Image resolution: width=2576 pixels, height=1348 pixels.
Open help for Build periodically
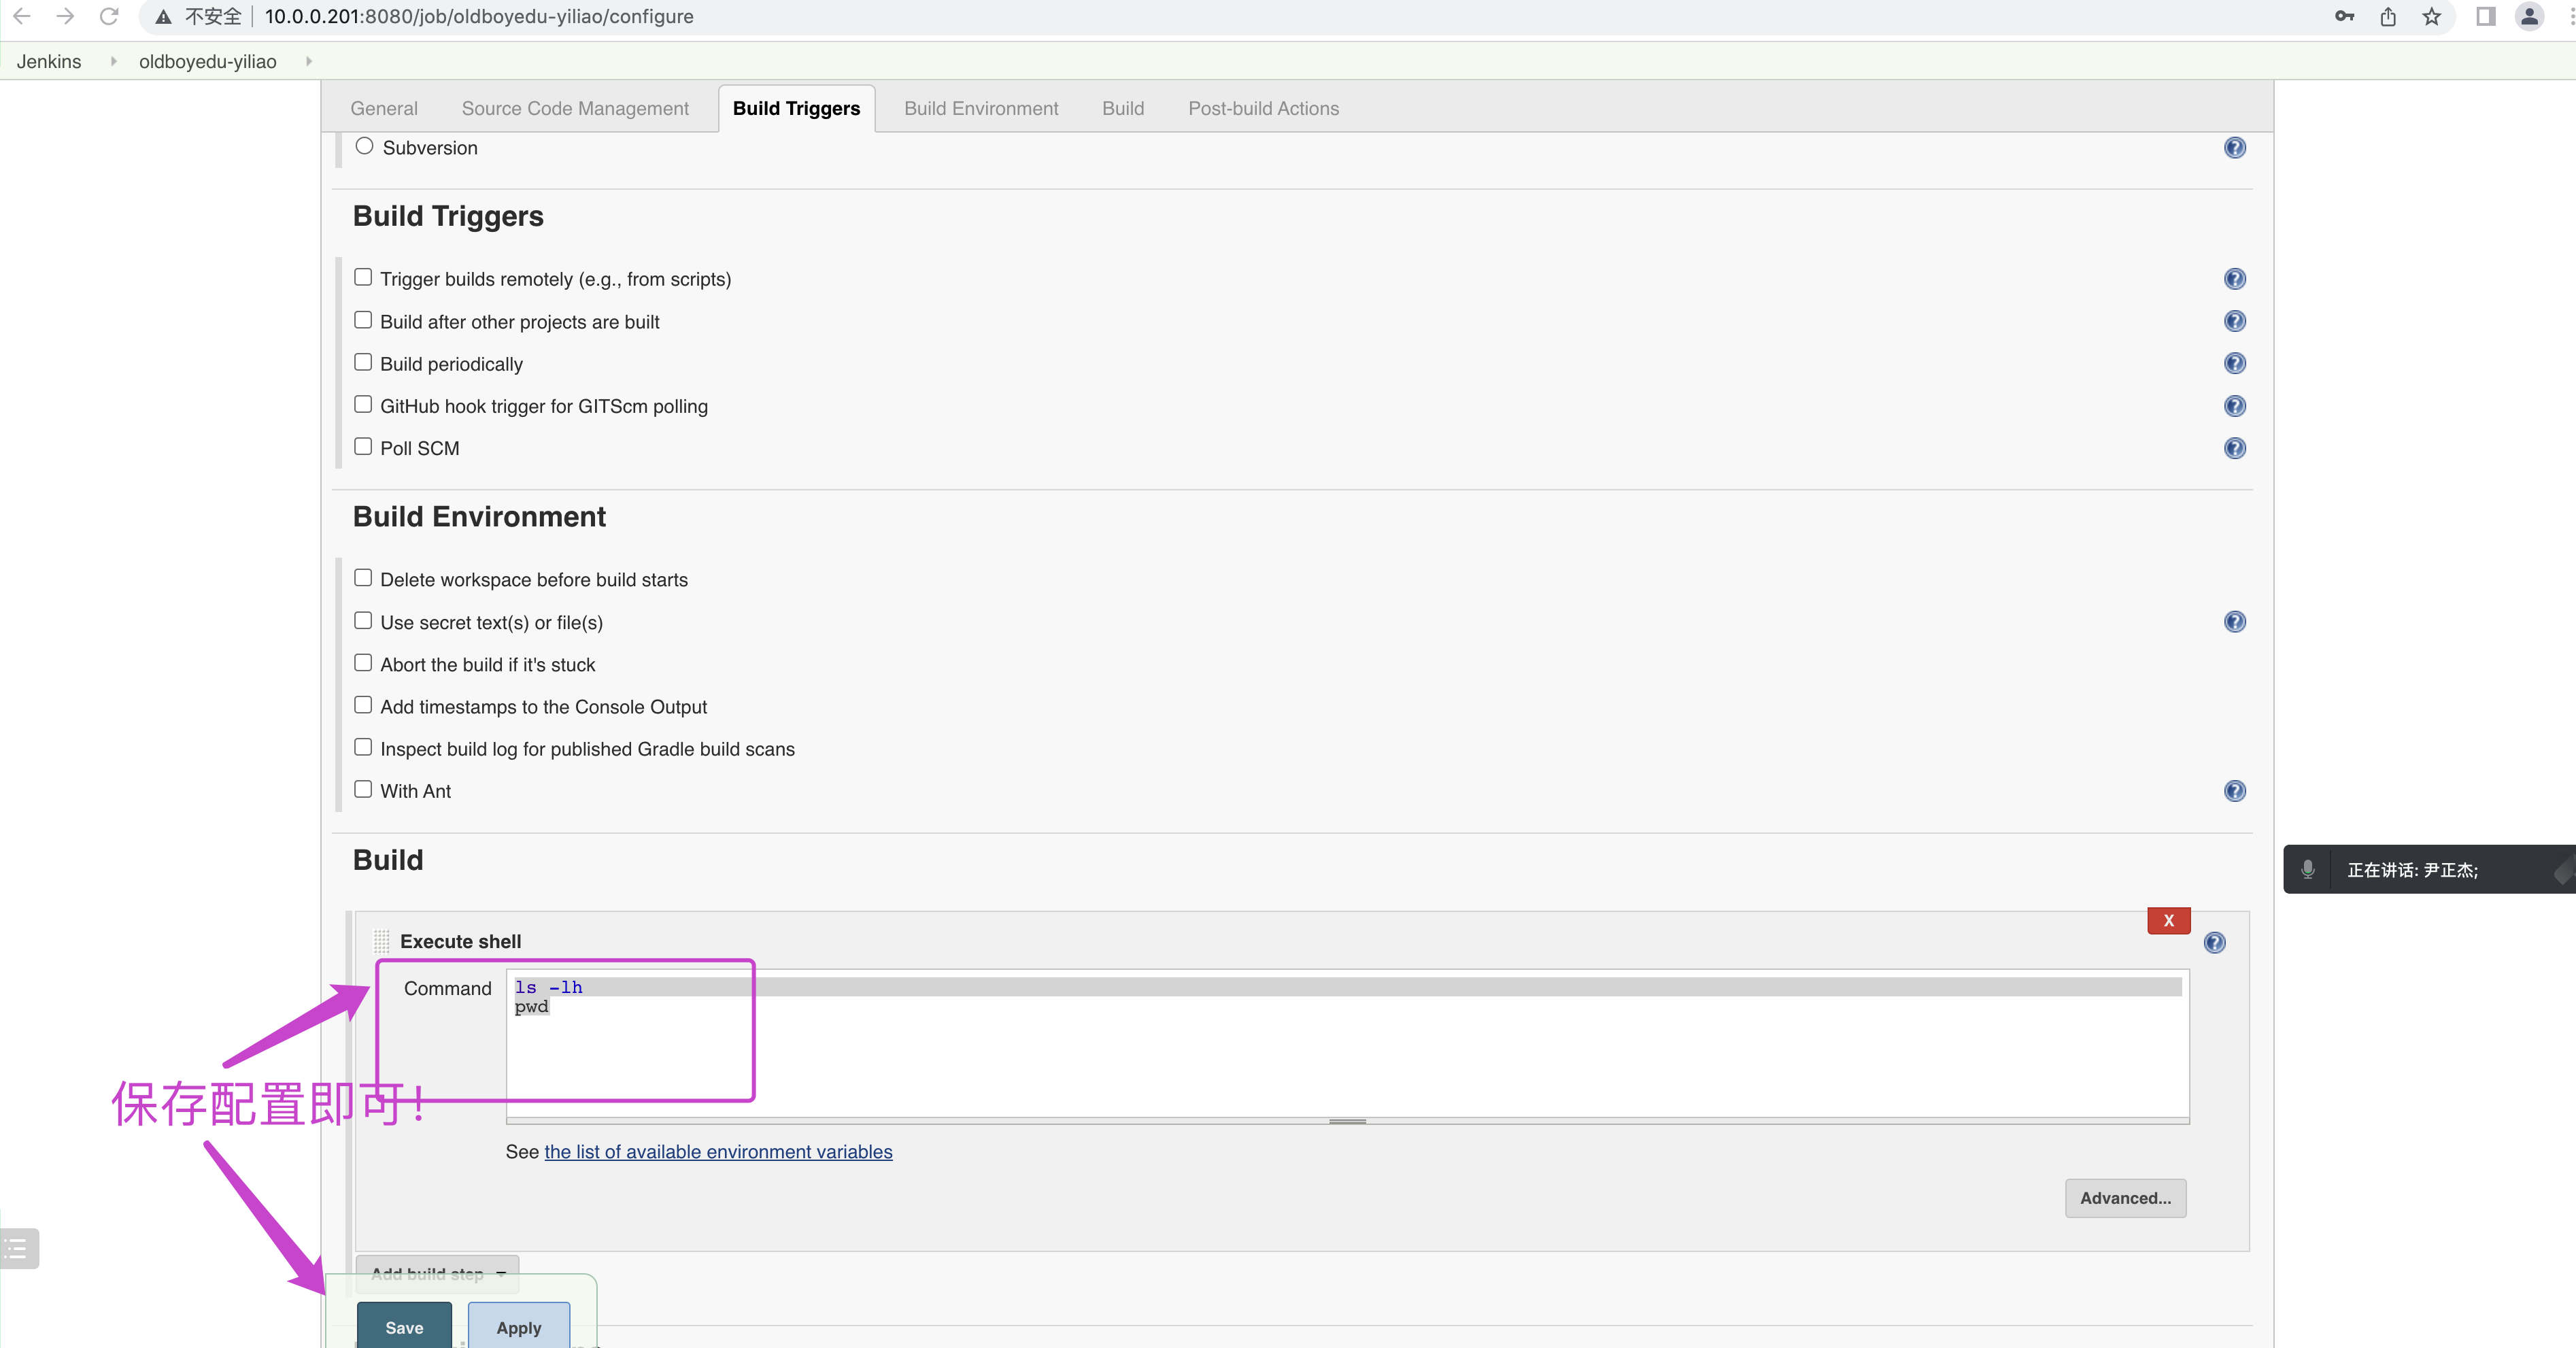point(2234,363)
